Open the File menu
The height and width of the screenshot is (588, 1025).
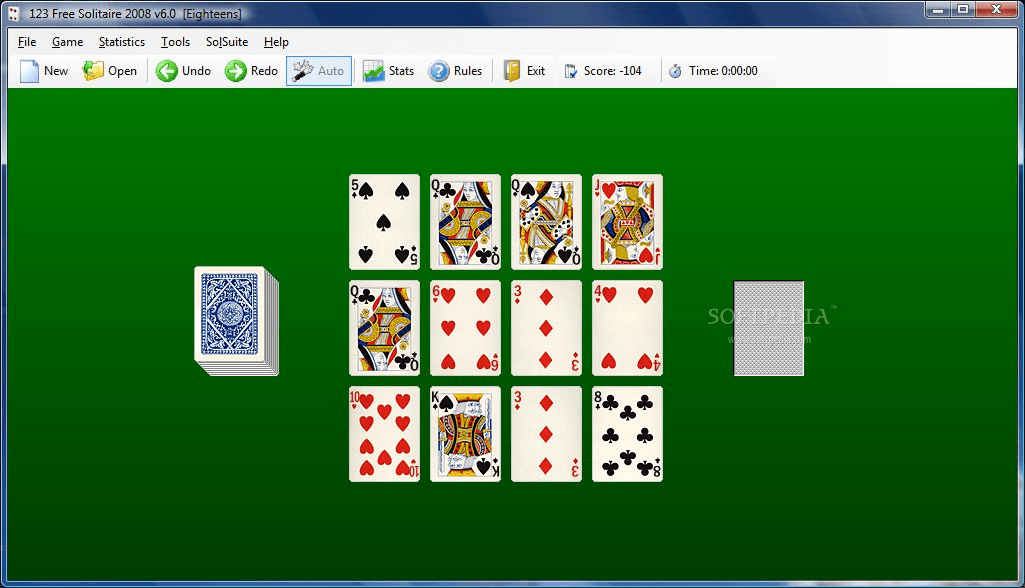click(26, 42)
